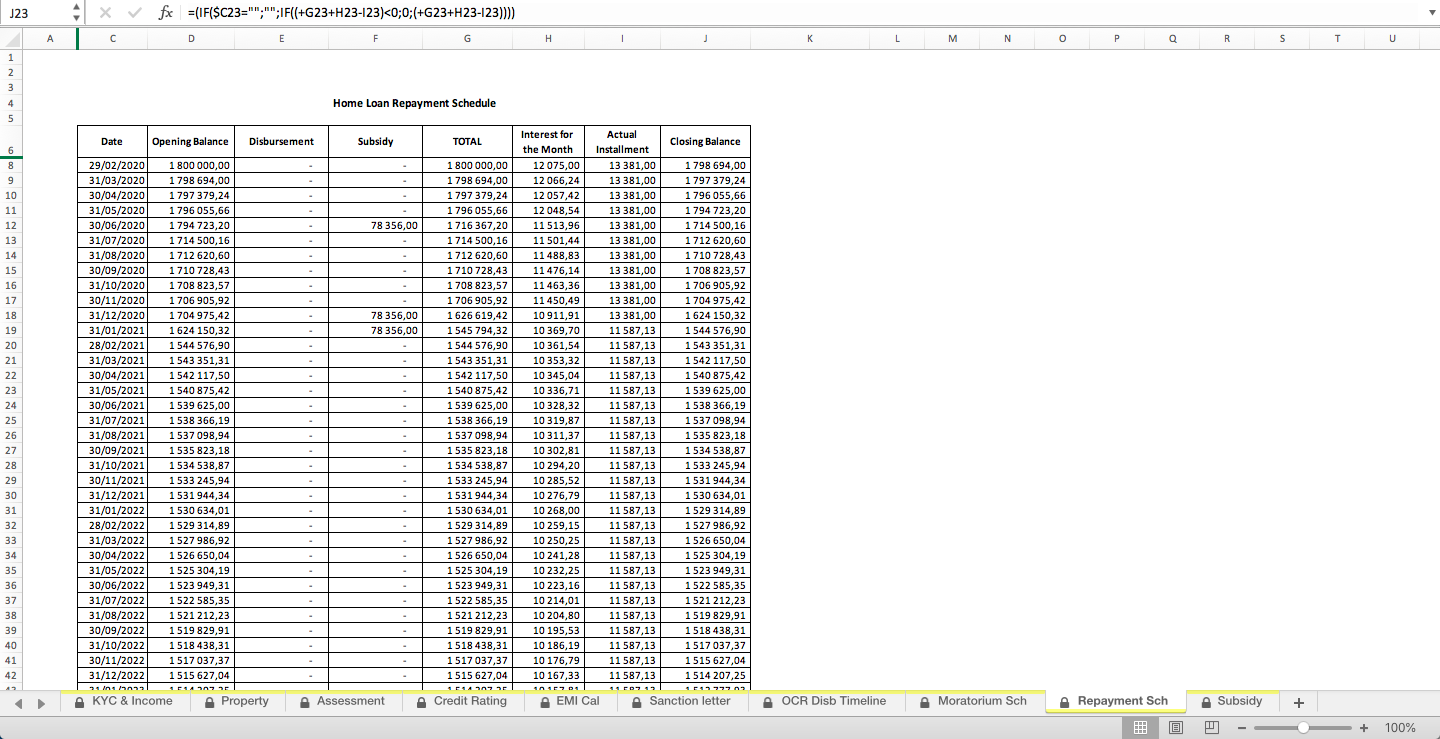The image size is (1440, 739).
Task: Select row 4 header
Action: pos(10,103)
